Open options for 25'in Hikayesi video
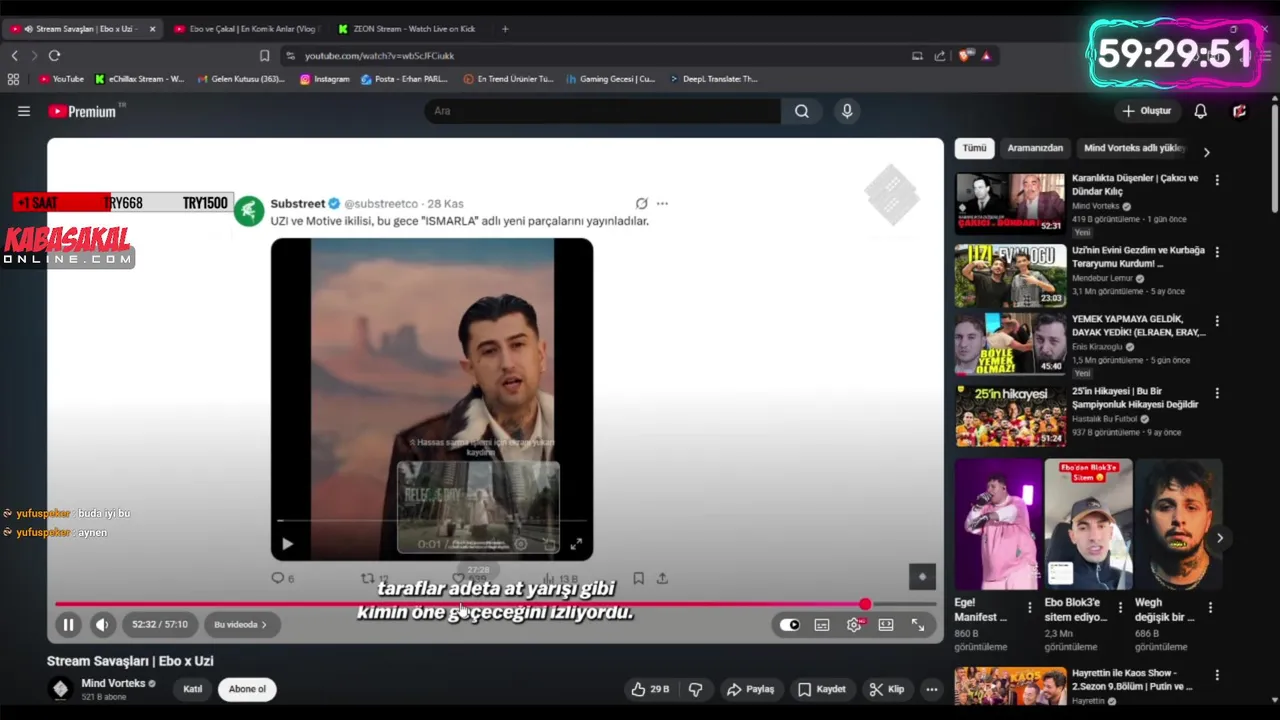1280x720 pixels. pyautogui.click(x=1217, y=393)
